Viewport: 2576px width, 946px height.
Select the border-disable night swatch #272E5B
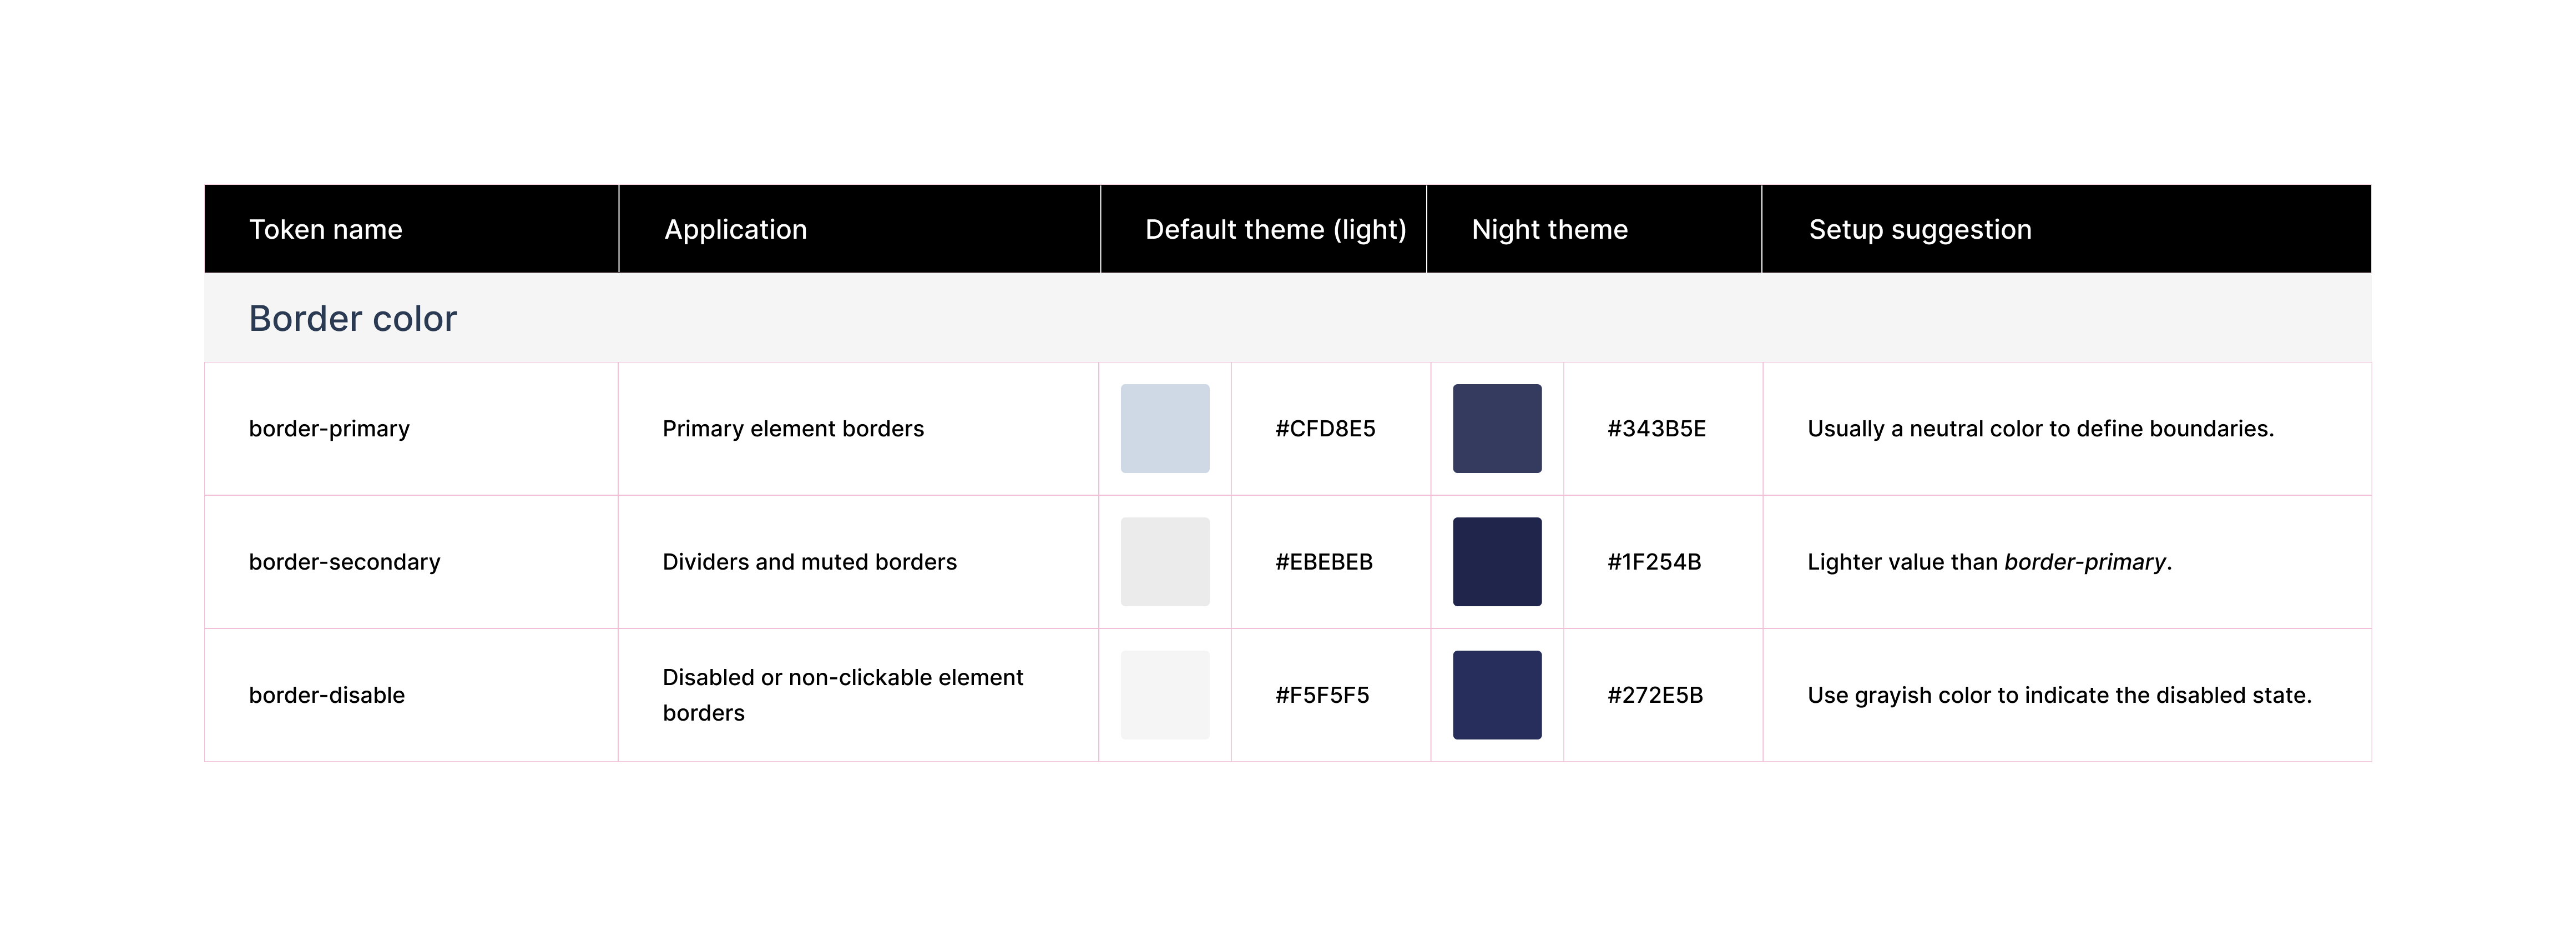coord(1497,695)
